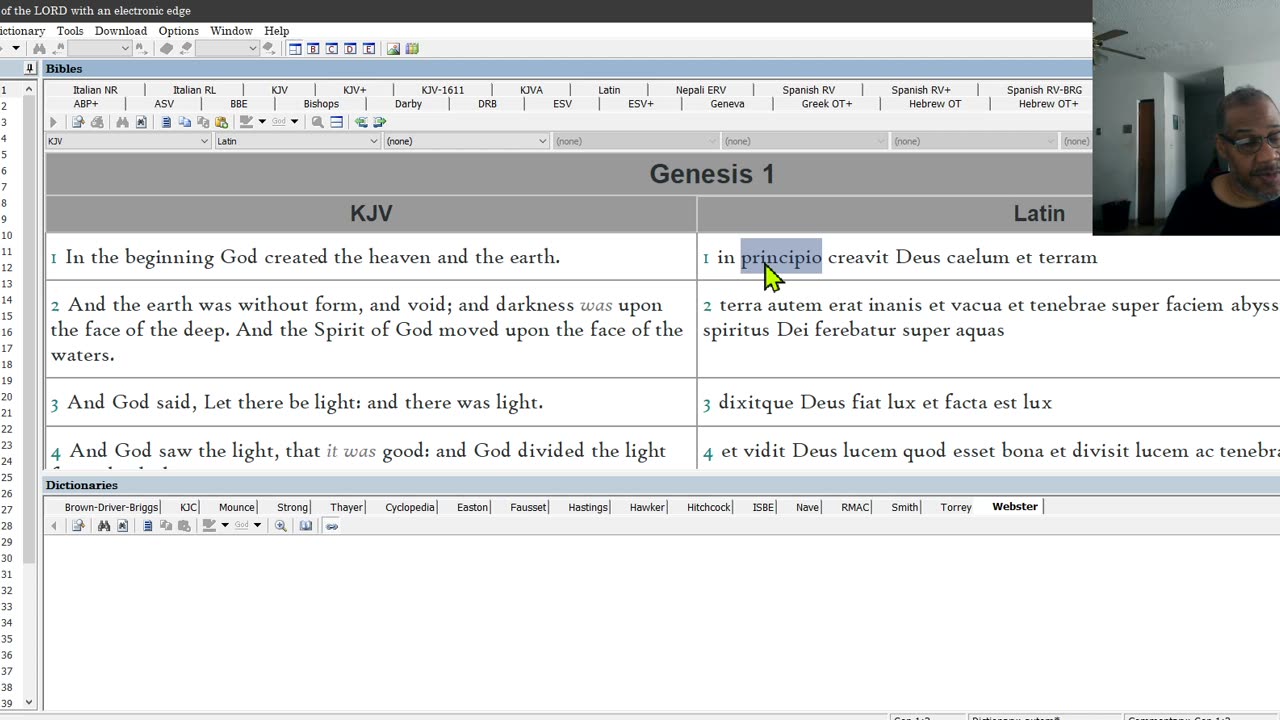Click the open book icon in the Dictionaries toolbar
The height and width of the screenshot is (720, 1280).
click(305, 526)
